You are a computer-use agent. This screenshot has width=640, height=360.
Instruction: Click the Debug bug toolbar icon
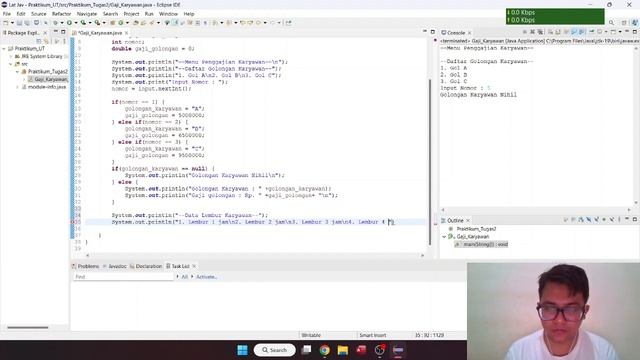pyautogui.click(x=55, y=23)
